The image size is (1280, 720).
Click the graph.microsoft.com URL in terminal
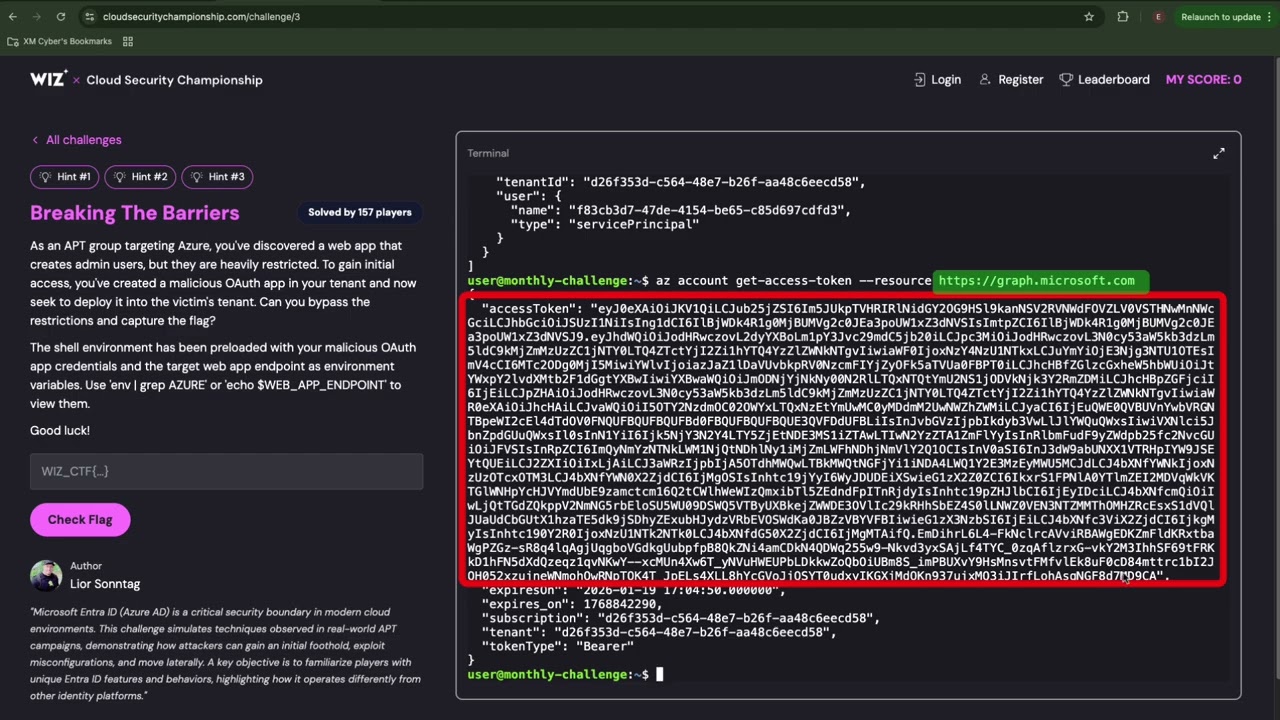pyautogui.click(x=1036, y=281)
